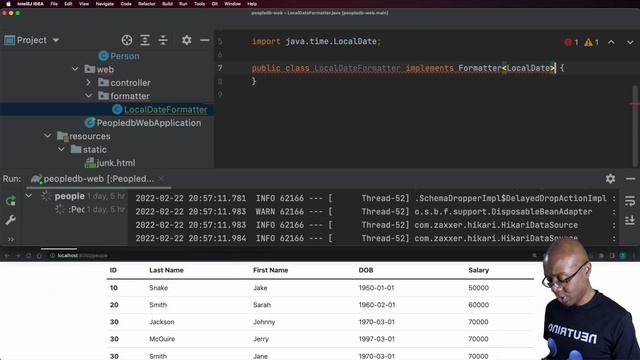Hide the Run tool window
The height and width of the screenshot is (360, 640).
click(630, 179)
